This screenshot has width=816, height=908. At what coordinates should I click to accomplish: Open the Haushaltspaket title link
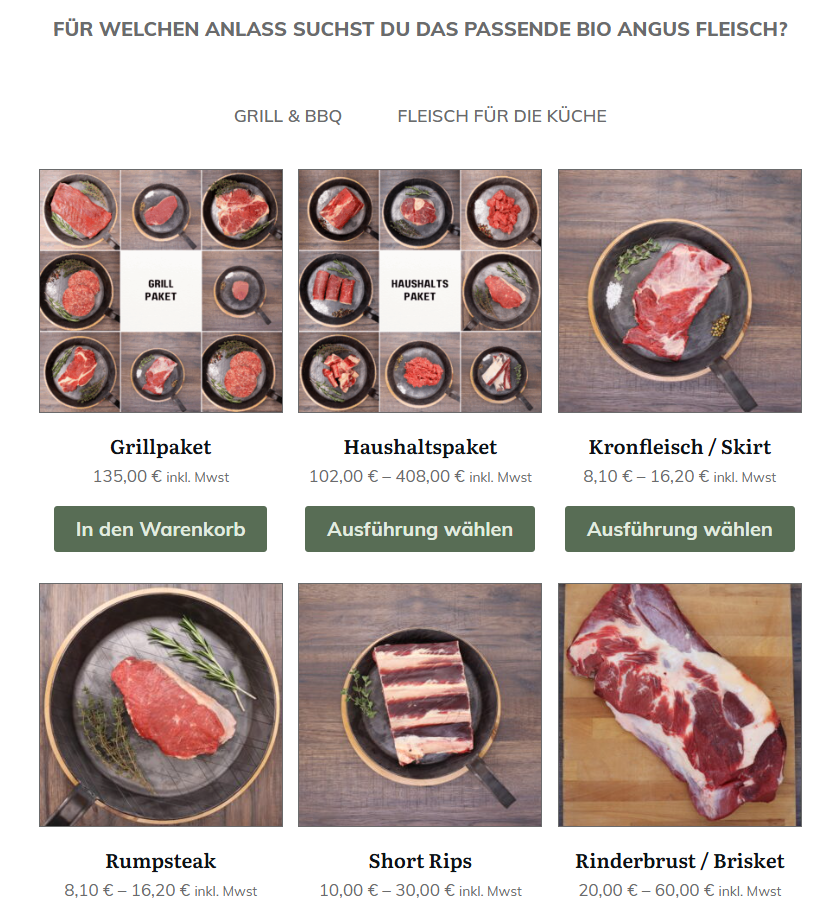pos(420,447)
